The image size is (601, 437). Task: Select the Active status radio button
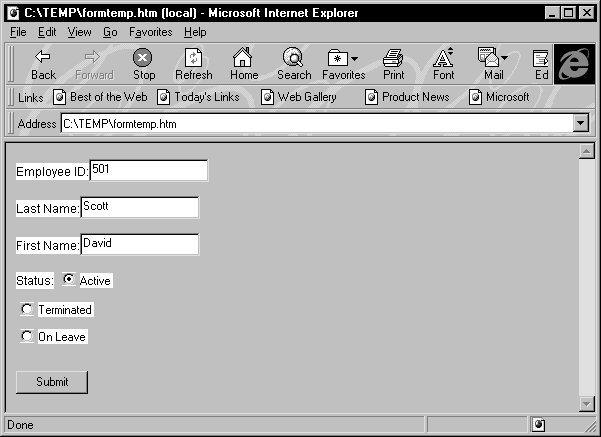tap(69, 280)
